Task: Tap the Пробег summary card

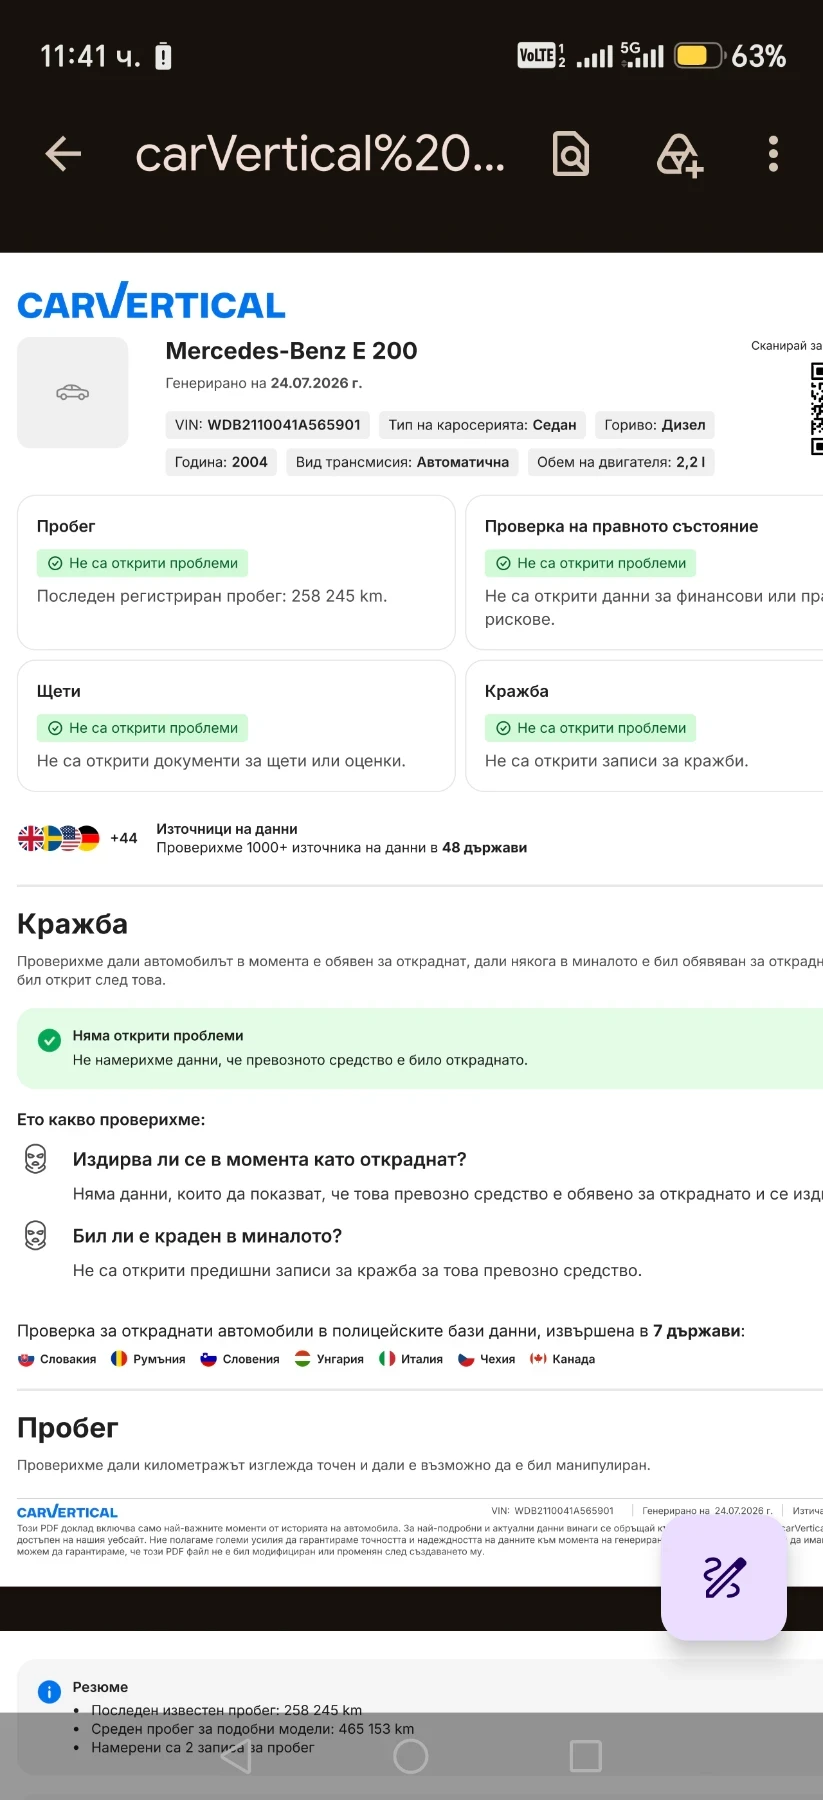Action: [236, 573]
